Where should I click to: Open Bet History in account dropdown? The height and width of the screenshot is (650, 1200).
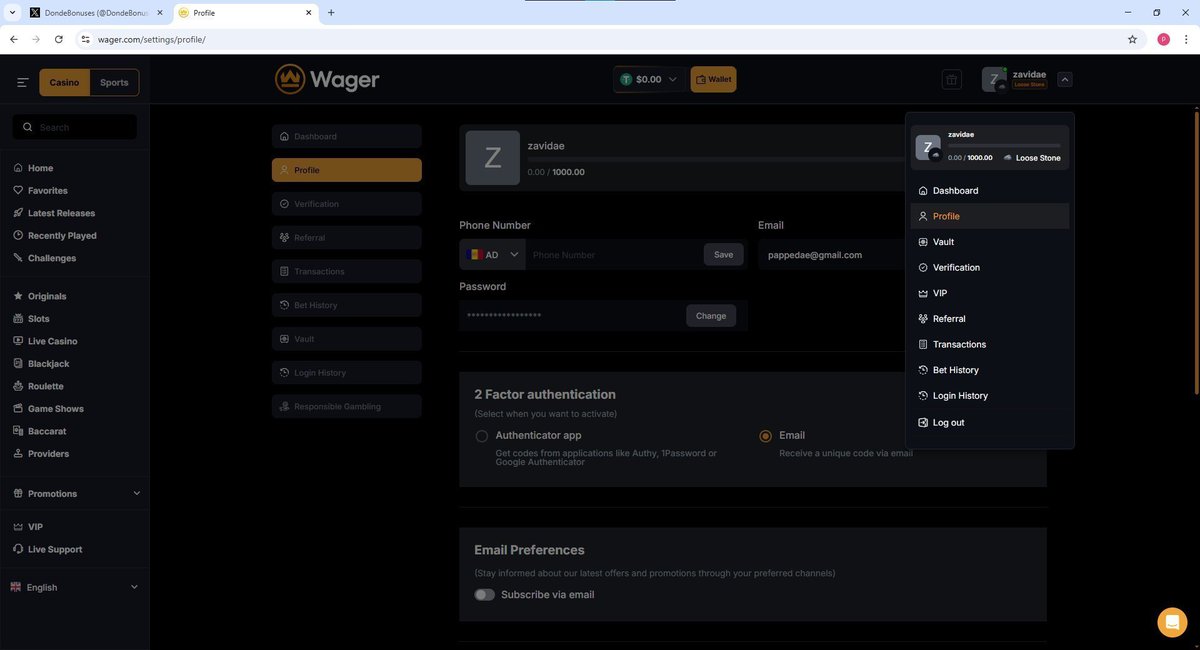990,370
